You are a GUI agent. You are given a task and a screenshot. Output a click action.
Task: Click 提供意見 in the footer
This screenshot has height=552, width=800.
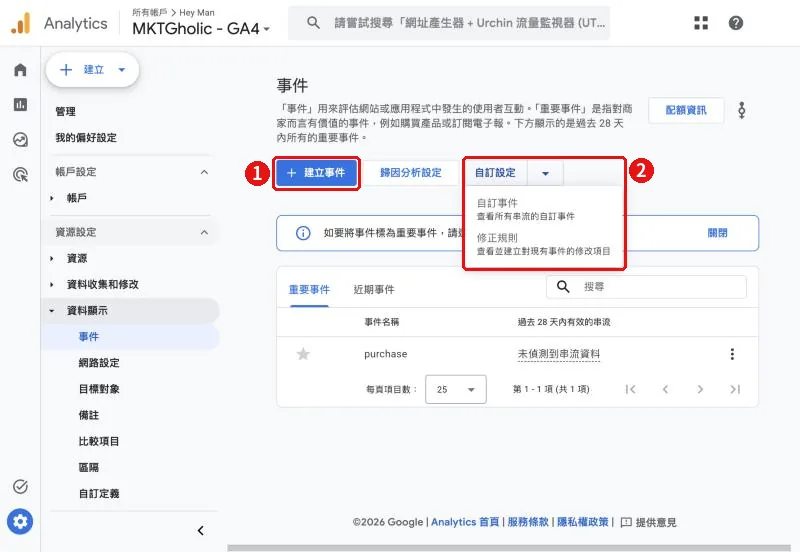[x=656, y=522]
